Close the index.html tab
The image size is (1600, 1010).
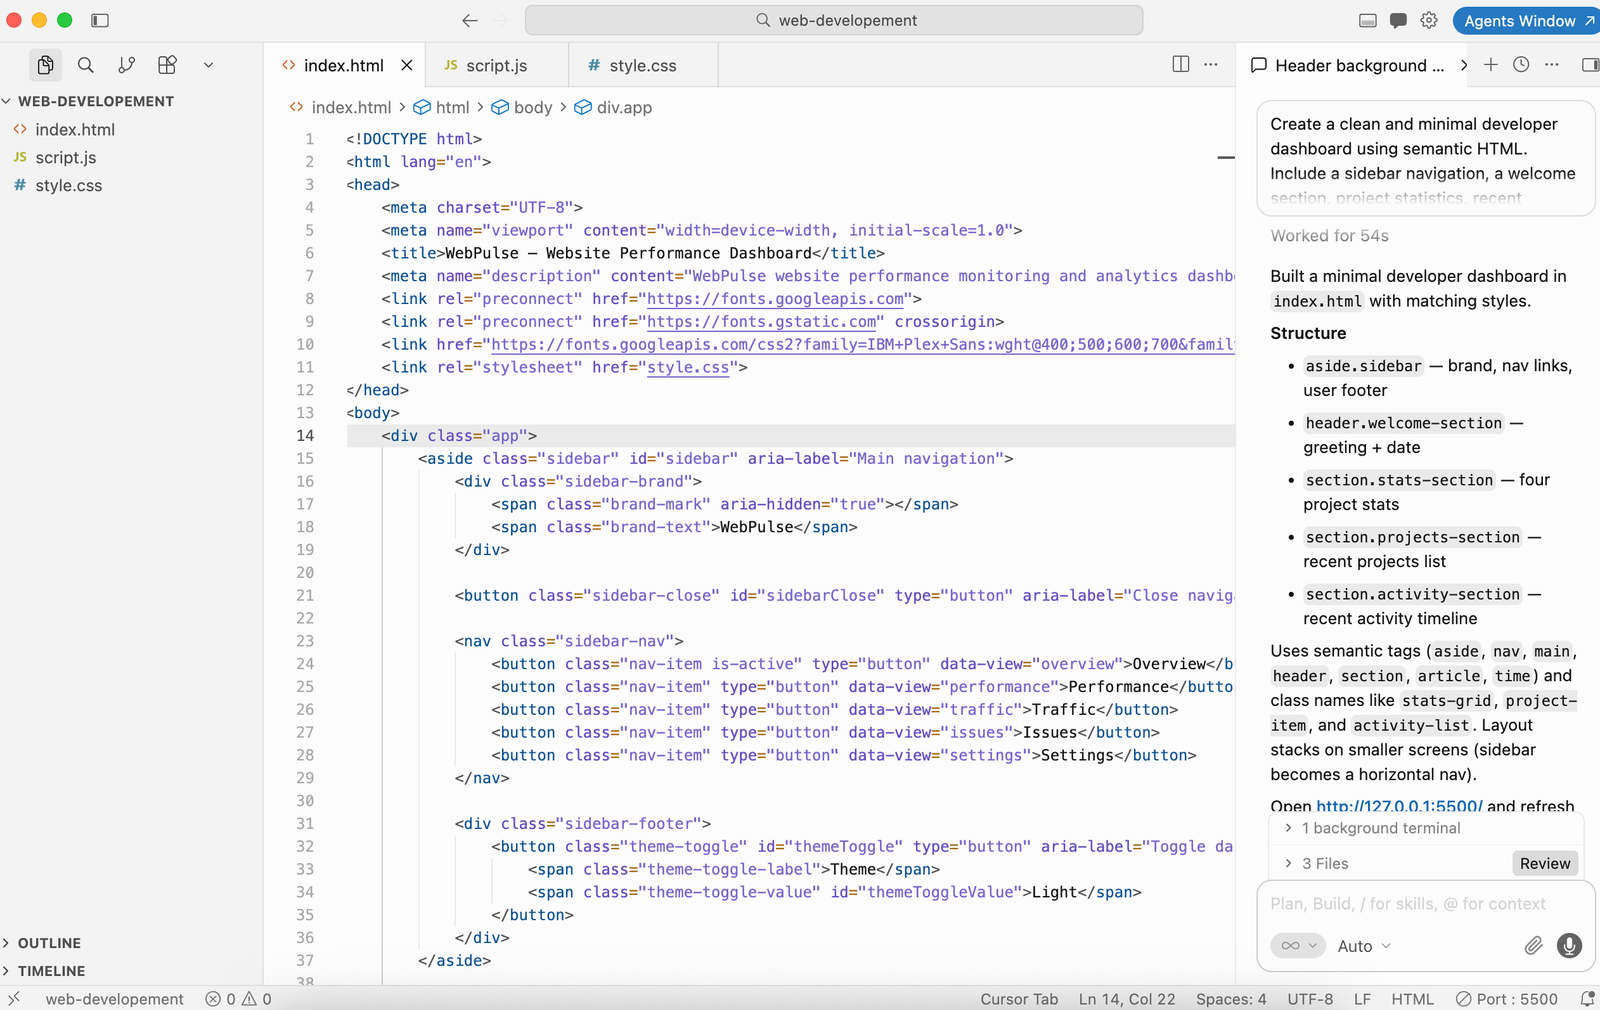[x=407, y=65]
